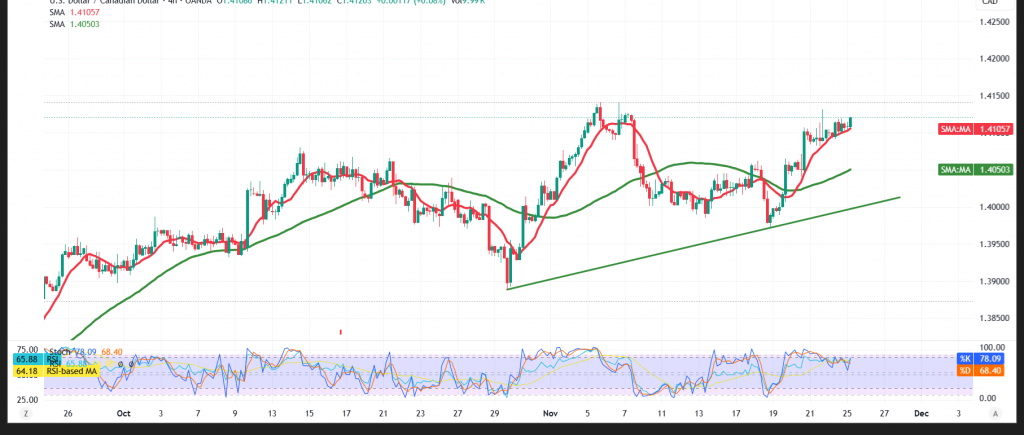Click the blue %K value label

point(977,358)
